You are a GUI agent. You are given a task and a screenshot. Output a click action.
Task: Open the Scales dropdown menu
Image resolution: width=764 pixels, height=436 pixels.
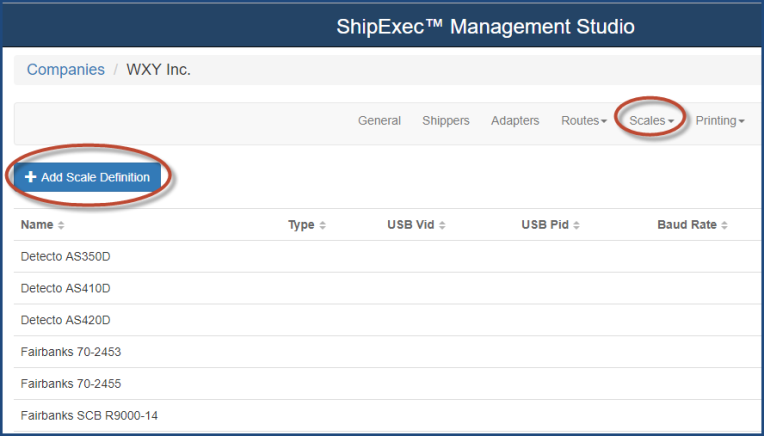point(651,121)
